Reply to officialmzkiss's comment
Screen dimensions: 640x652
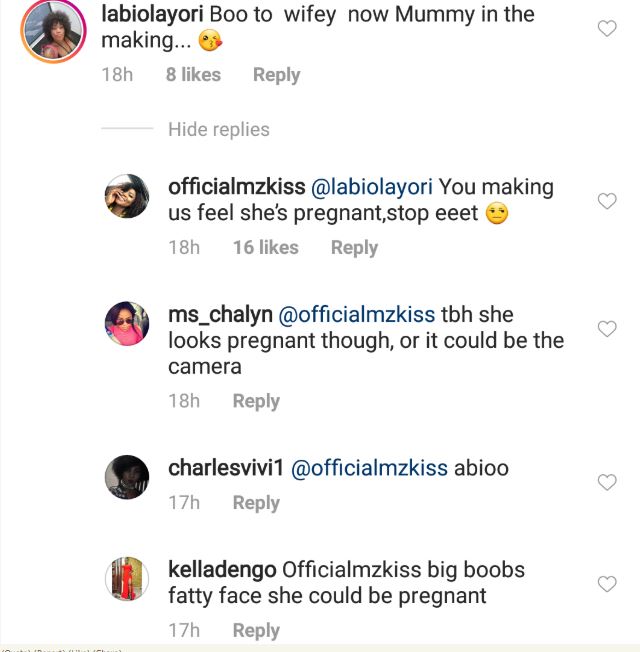pos(354,247)
